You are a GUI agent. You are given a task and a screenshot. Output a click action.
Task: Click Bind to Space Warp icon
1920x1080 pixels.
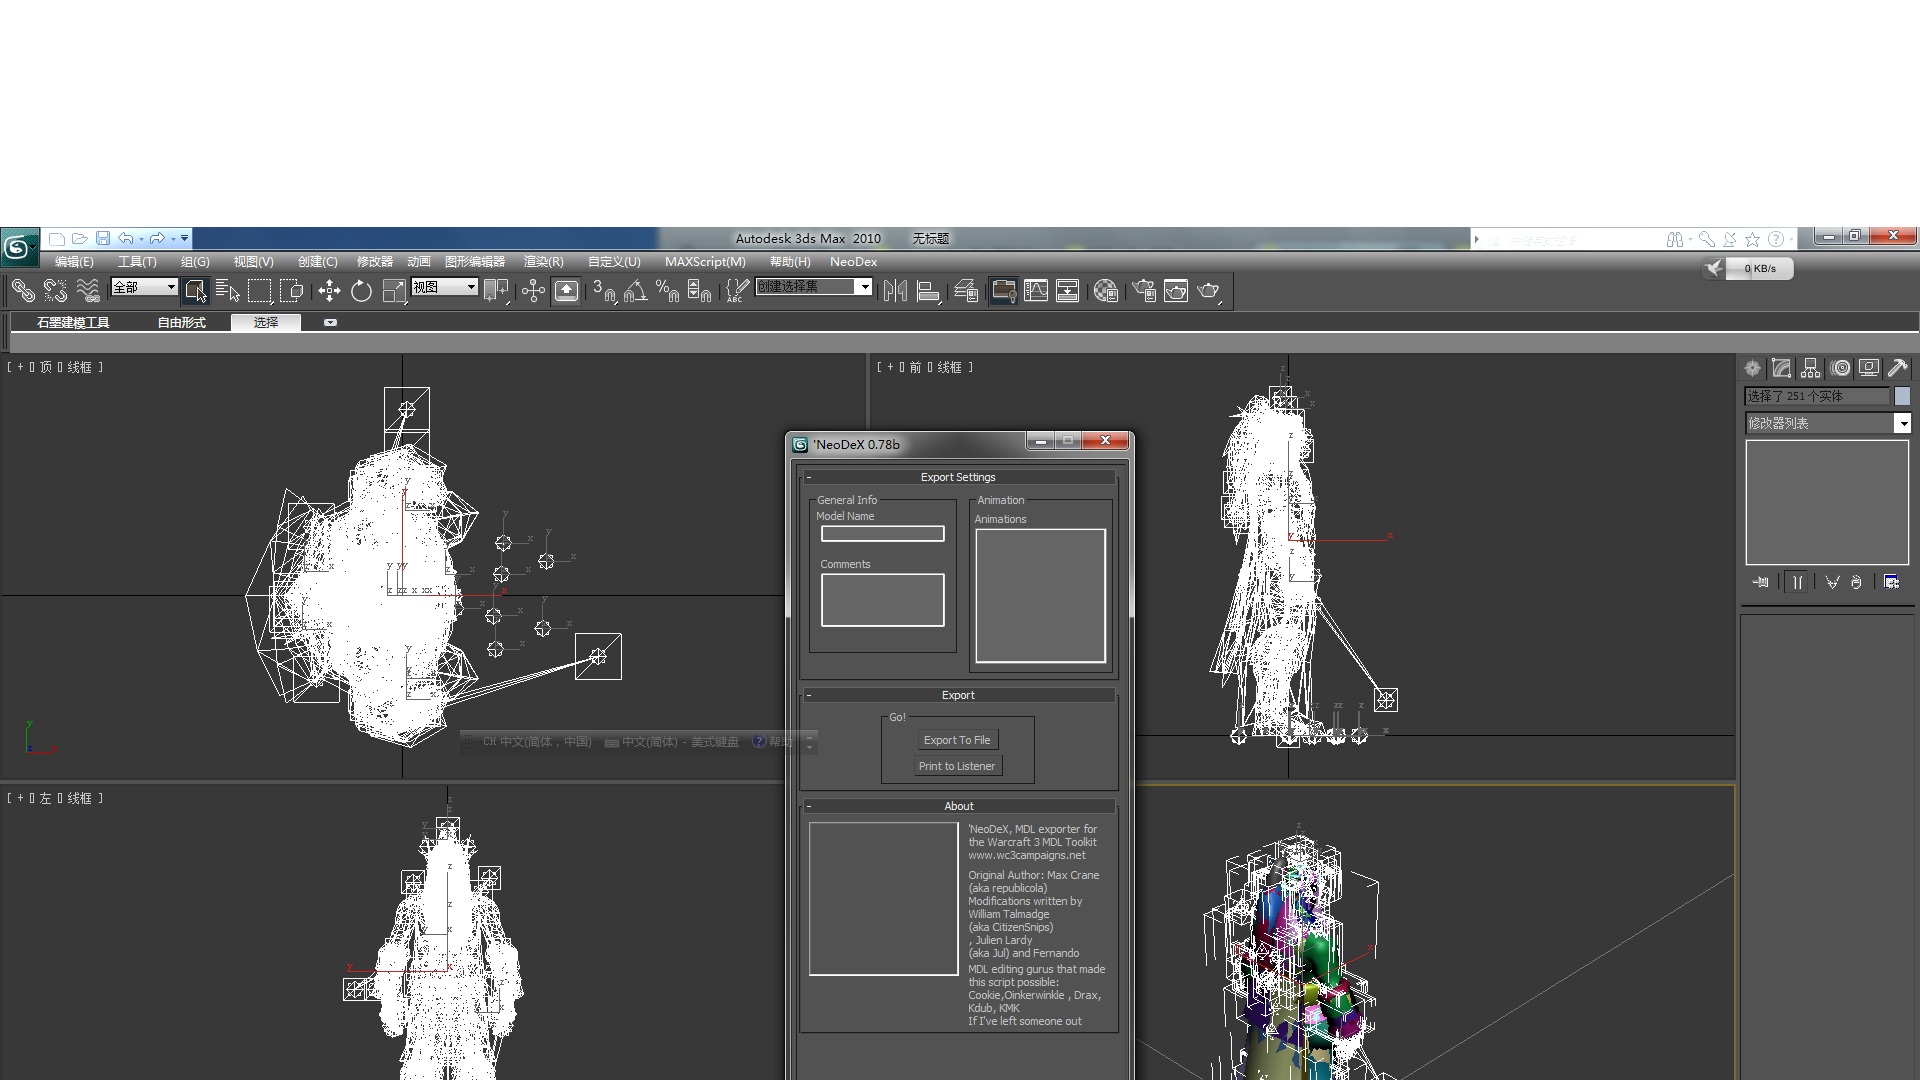(x=88, y=291)
